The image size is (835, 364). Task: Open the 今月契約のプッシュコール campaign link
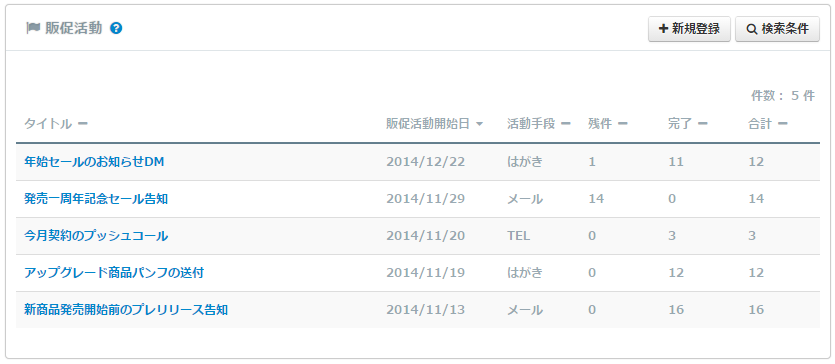pyautogui.click(x=96, y=236)
